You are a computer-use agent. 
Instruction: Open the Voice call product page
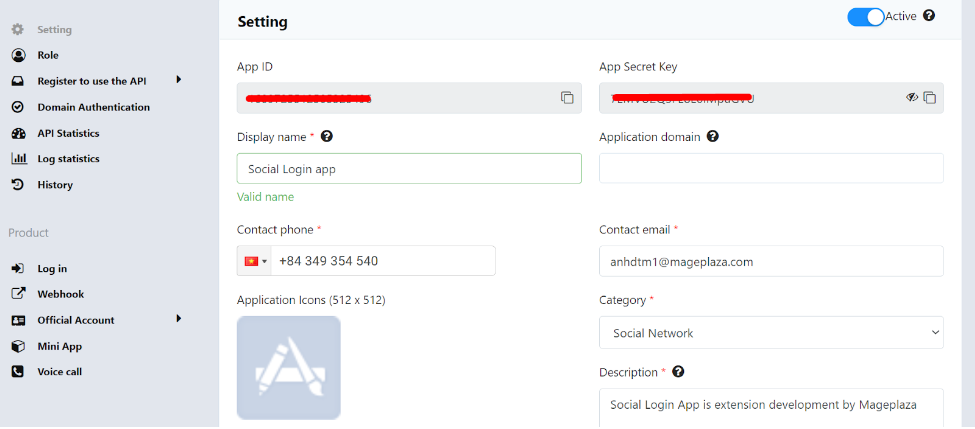pyautogui.click(x=59, y=372)
